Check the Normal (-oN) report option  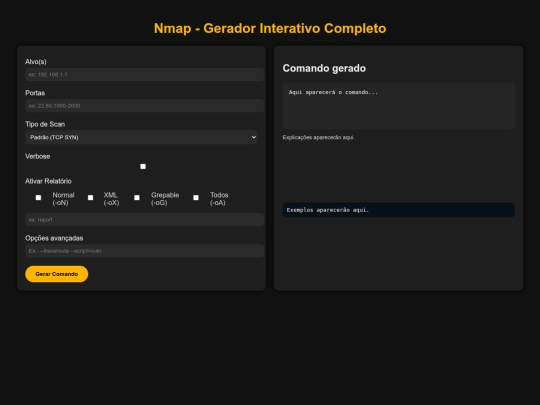tap(38, 198)
